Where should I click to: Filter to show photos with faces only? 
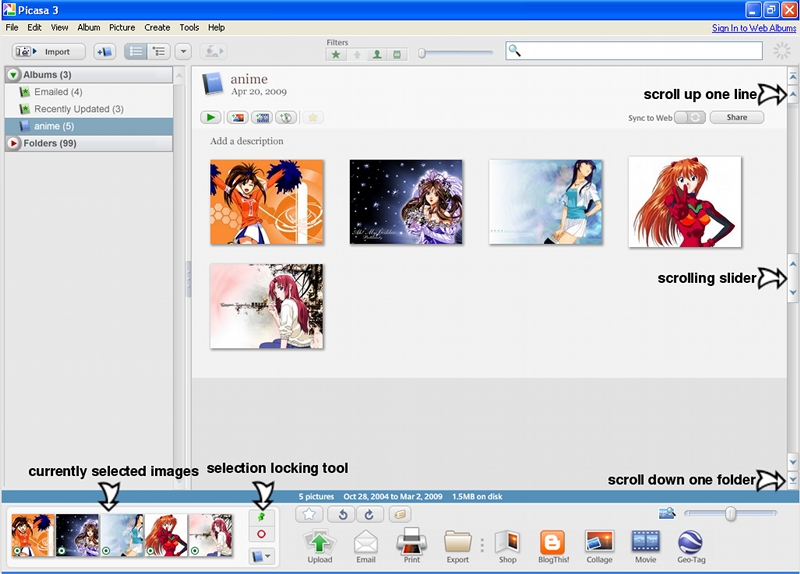[377, 55]
